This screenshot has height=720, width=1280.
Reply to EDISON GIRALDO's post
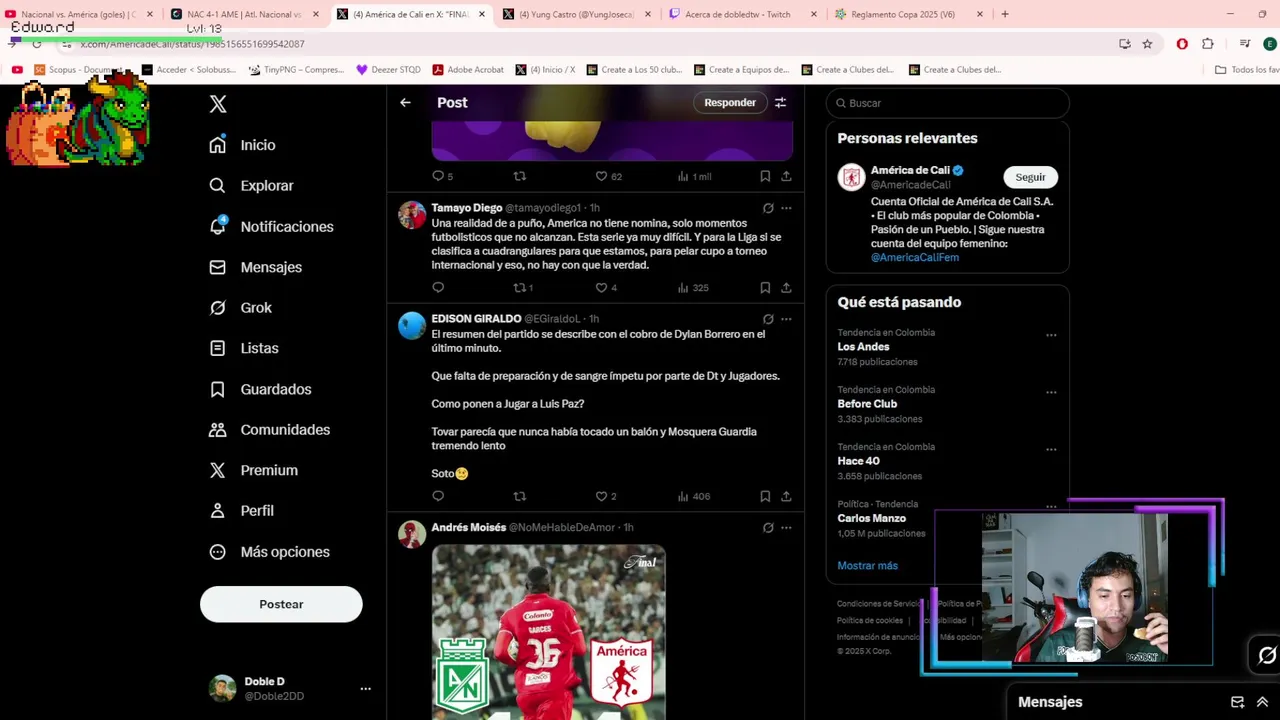tap(438, 496)
